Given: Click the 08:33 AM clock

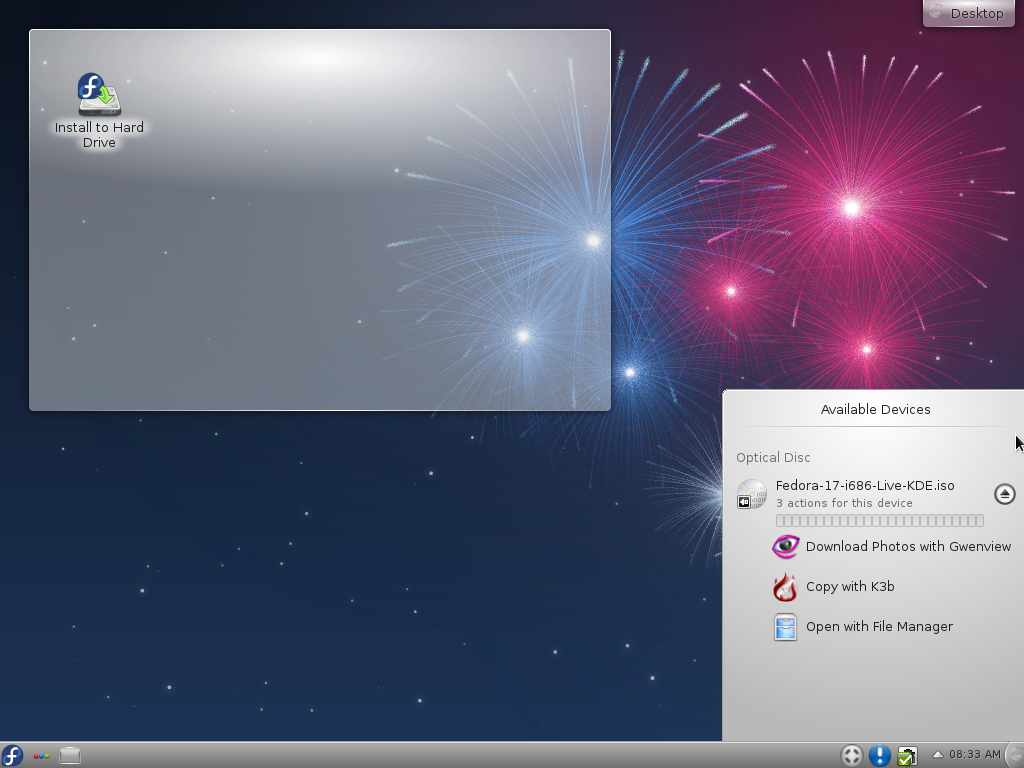Looking at the screenshot, I should tap(974, 755).
